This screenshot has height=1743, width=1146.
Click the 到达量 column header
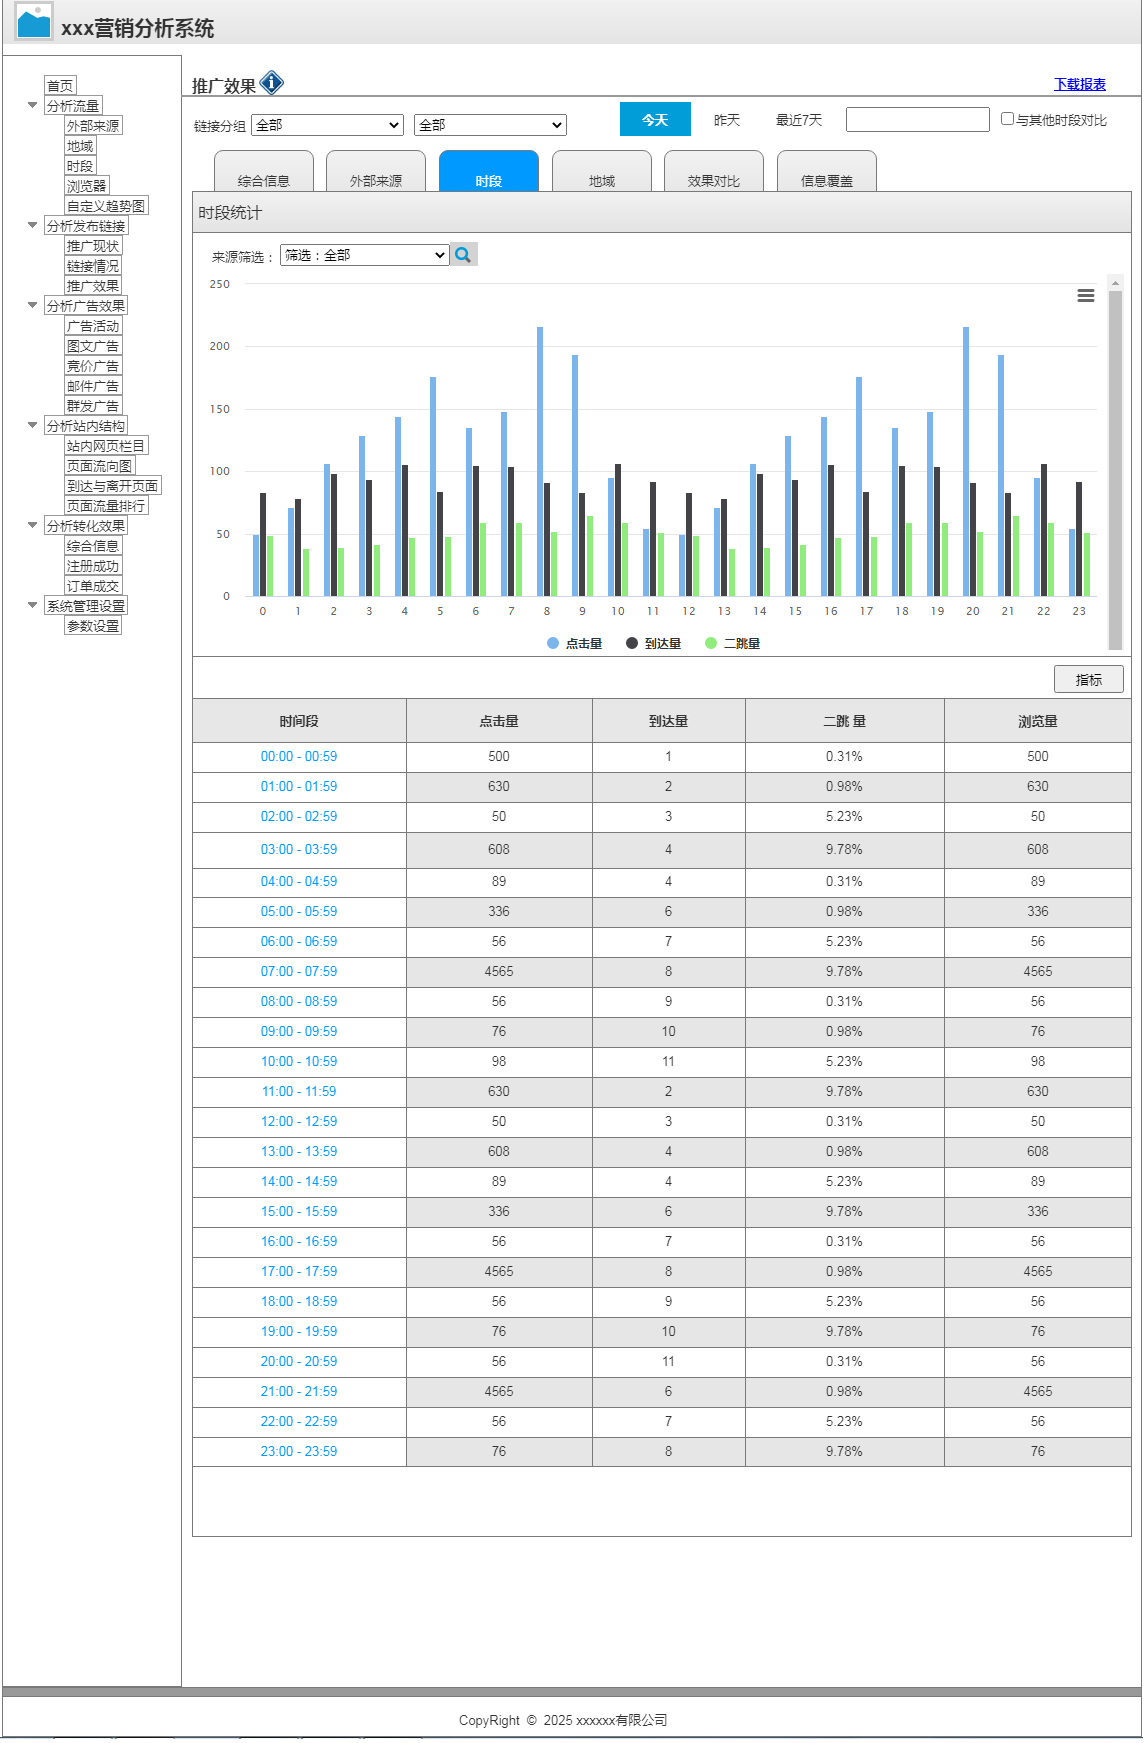[x=668, y=721]
